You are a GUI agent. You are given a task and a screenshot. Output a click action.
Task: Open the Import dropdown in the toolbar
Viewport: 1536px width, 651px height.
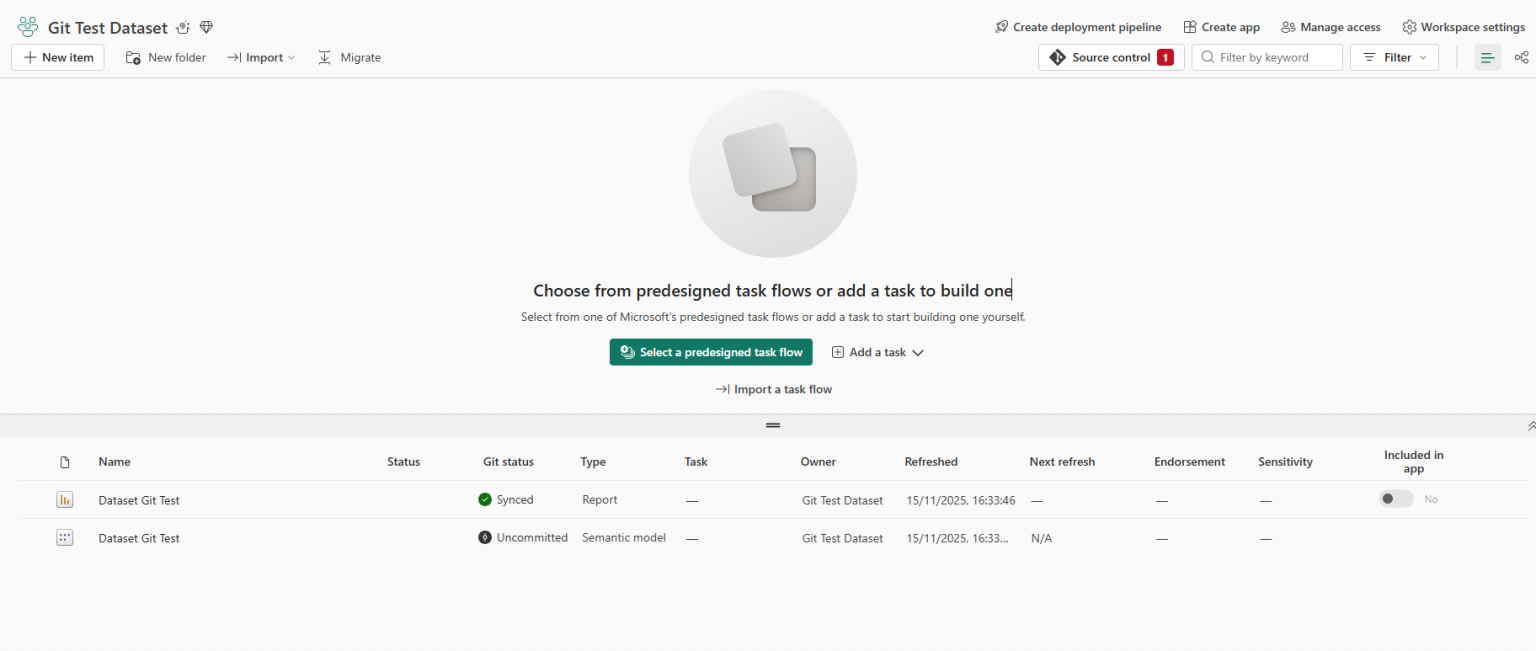(260, 57)
